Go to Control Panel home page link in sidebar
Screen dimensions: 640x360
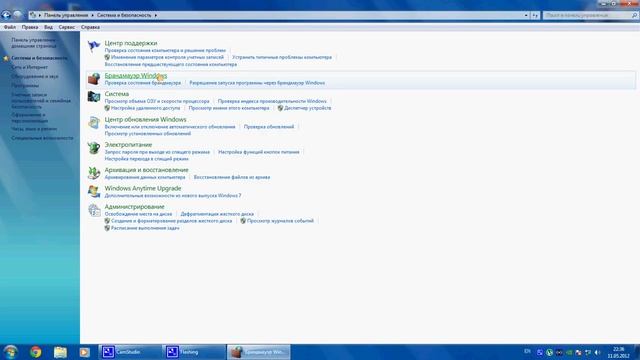coord(33,43)
